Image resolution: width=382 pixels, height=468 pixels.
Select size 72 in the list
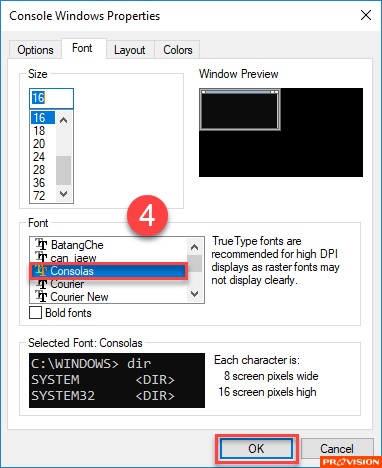coord(43,195)
